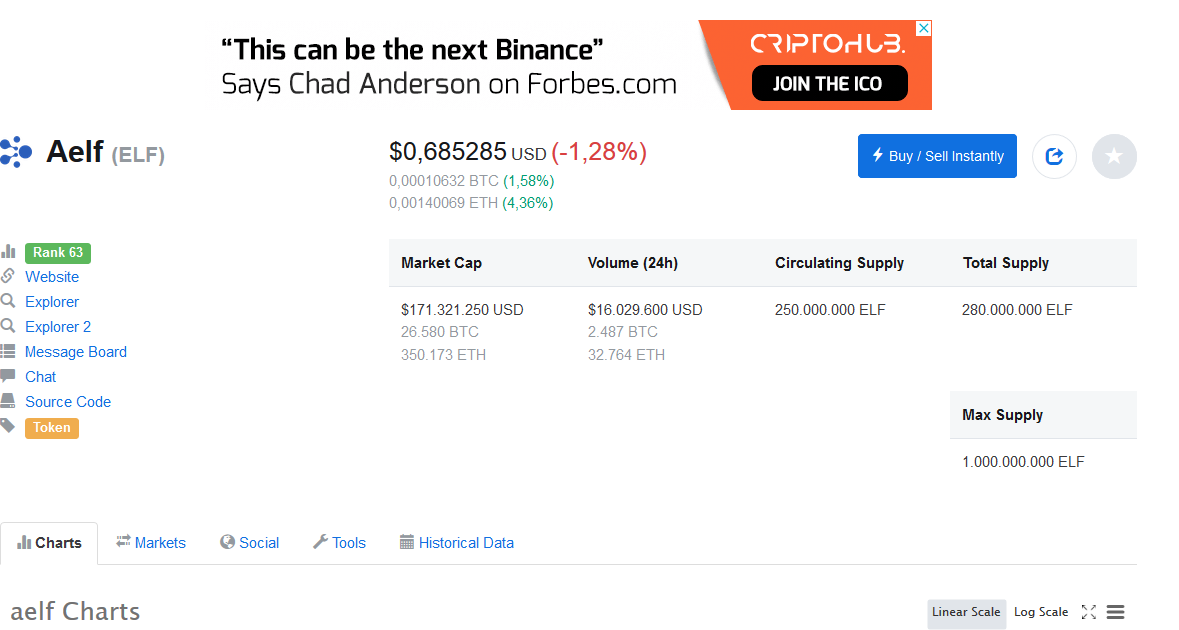1179x630 pixels.
Task: Click the Rank 63 badge
Action: [x=58, y=252]
